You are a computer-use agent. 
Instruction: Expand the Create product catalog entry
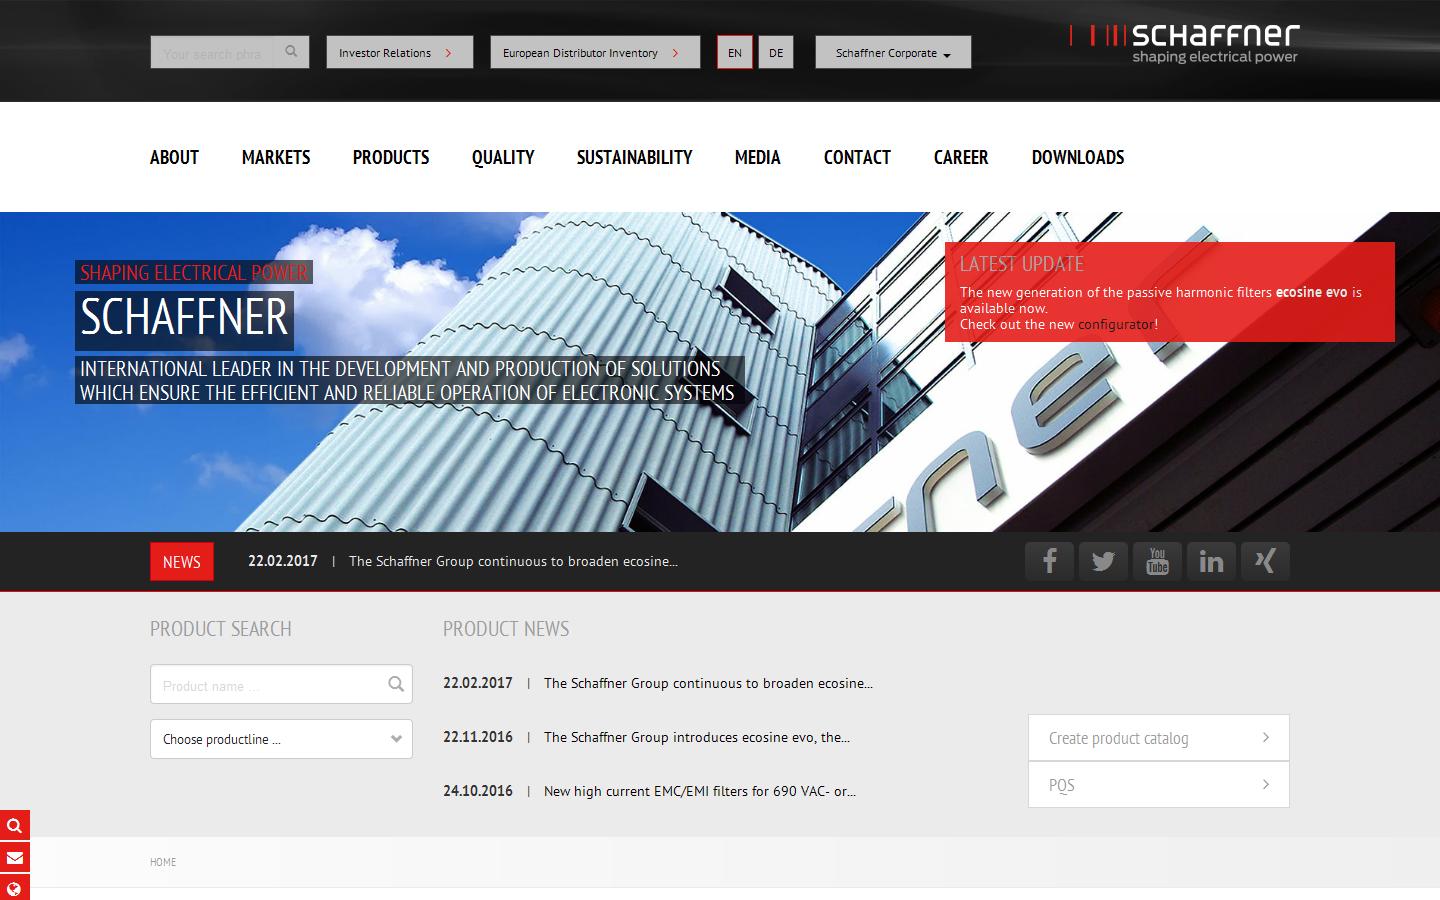click(1157, 738)
